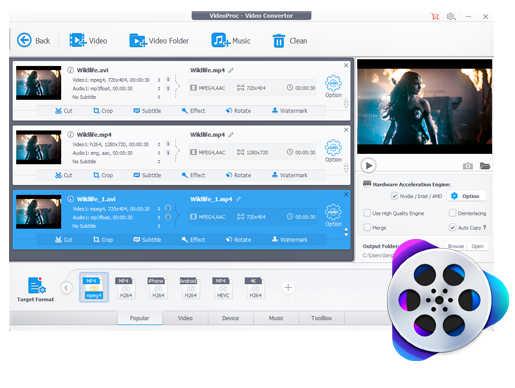
Task: Add a video with the Video icon
Action: pyautogui.click(x=88, y=41)
